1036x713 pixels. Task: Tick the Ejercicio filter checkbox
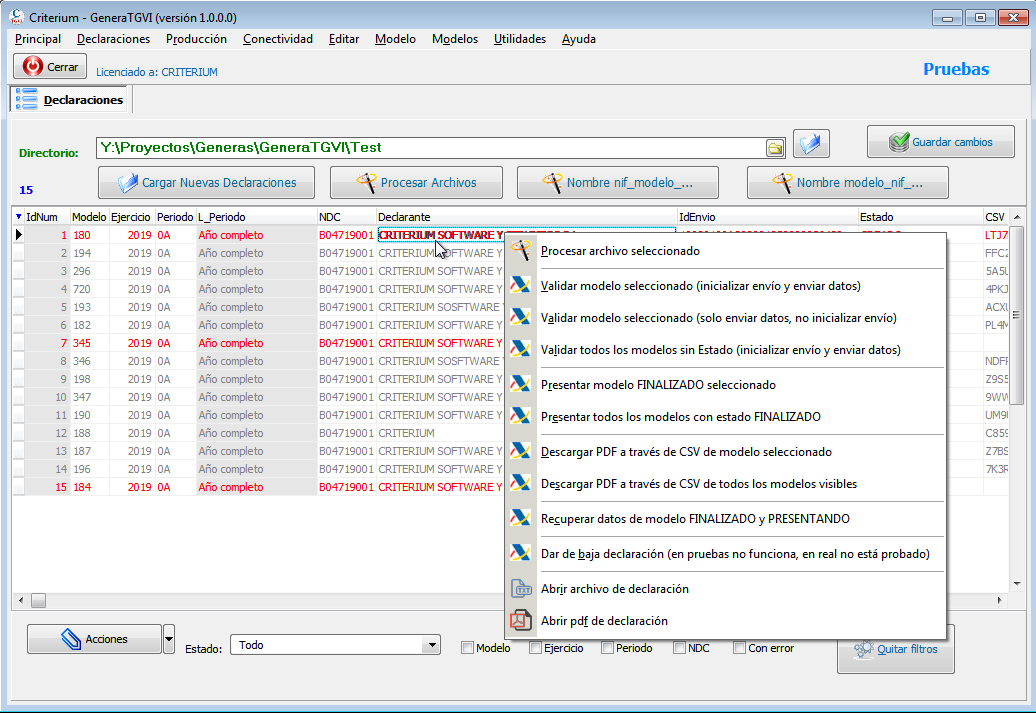click(x=536, y=648)
